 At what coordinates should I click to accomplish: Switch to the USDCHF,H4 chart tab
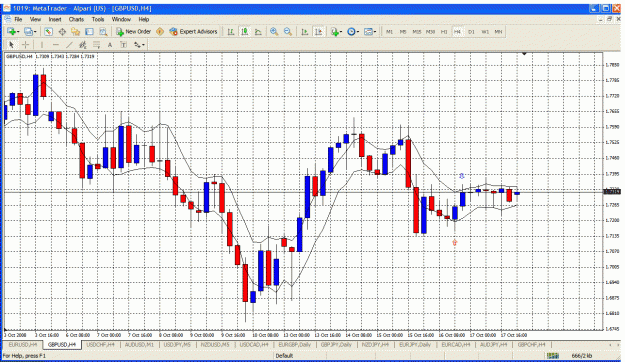[100, 344]
